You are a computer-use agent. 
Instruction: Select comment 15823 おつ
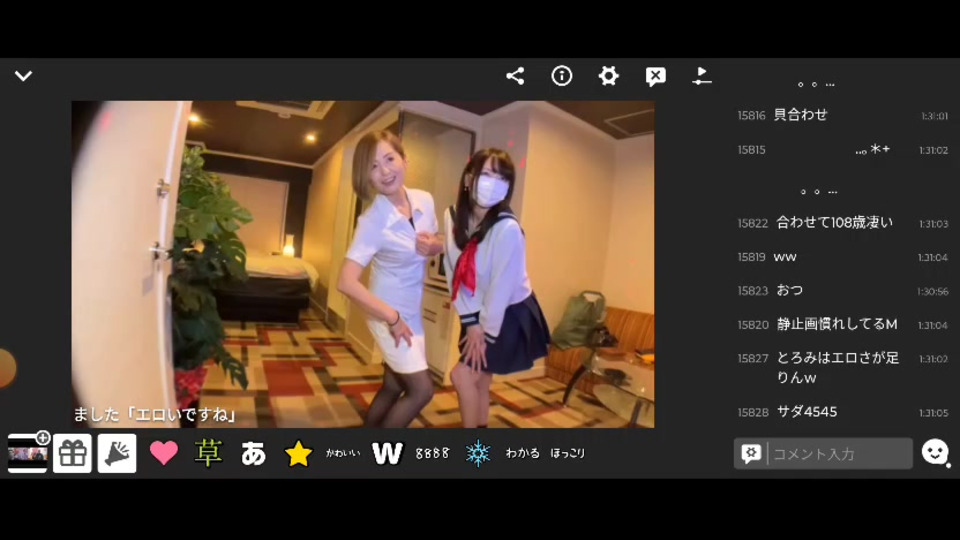pyautogui.click(x=842, y=291)
